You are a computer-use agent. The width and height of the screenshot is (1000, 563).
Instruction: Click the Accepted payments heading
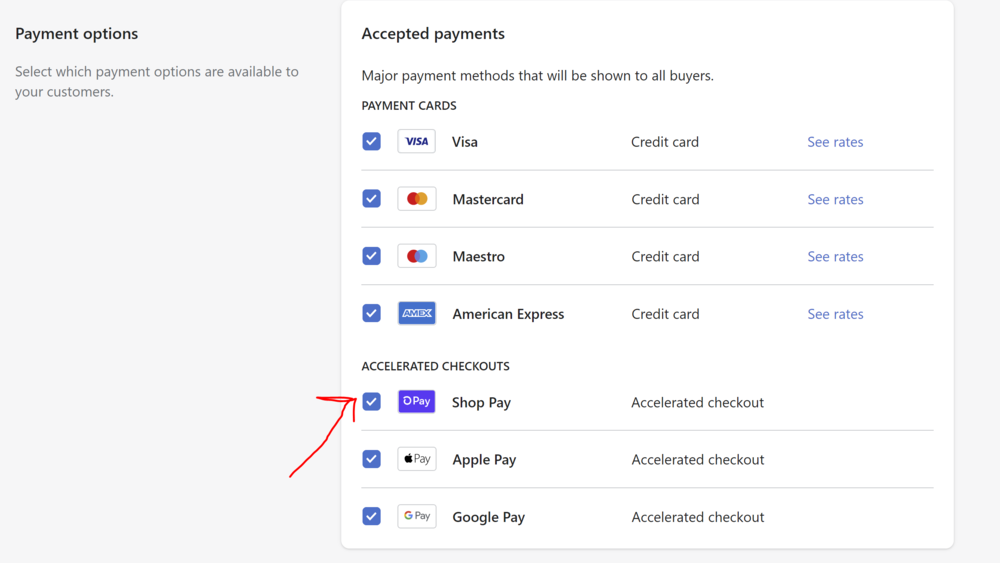point(433,34)
